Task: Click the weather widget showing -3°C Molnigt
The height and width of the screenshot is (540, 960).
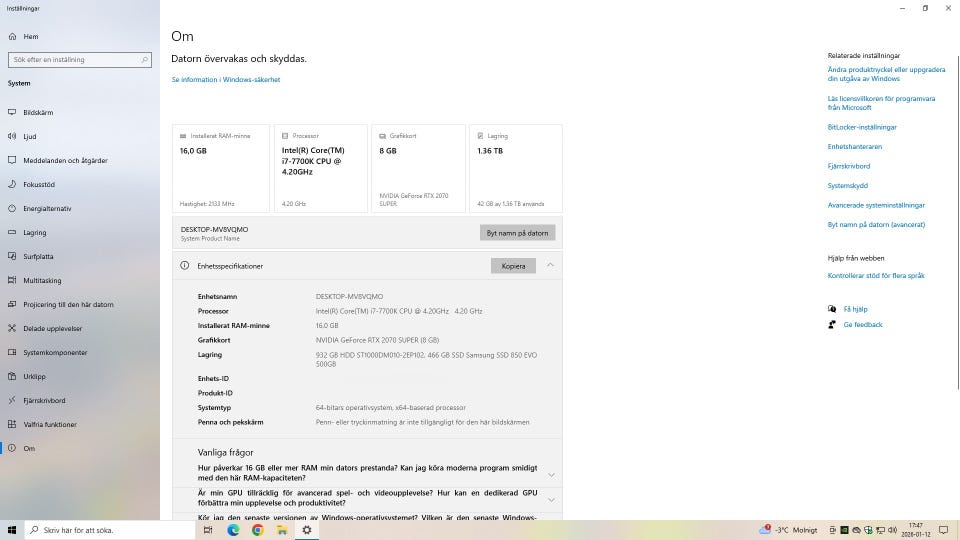Action: pyautogui.click(x=789, y=530)
